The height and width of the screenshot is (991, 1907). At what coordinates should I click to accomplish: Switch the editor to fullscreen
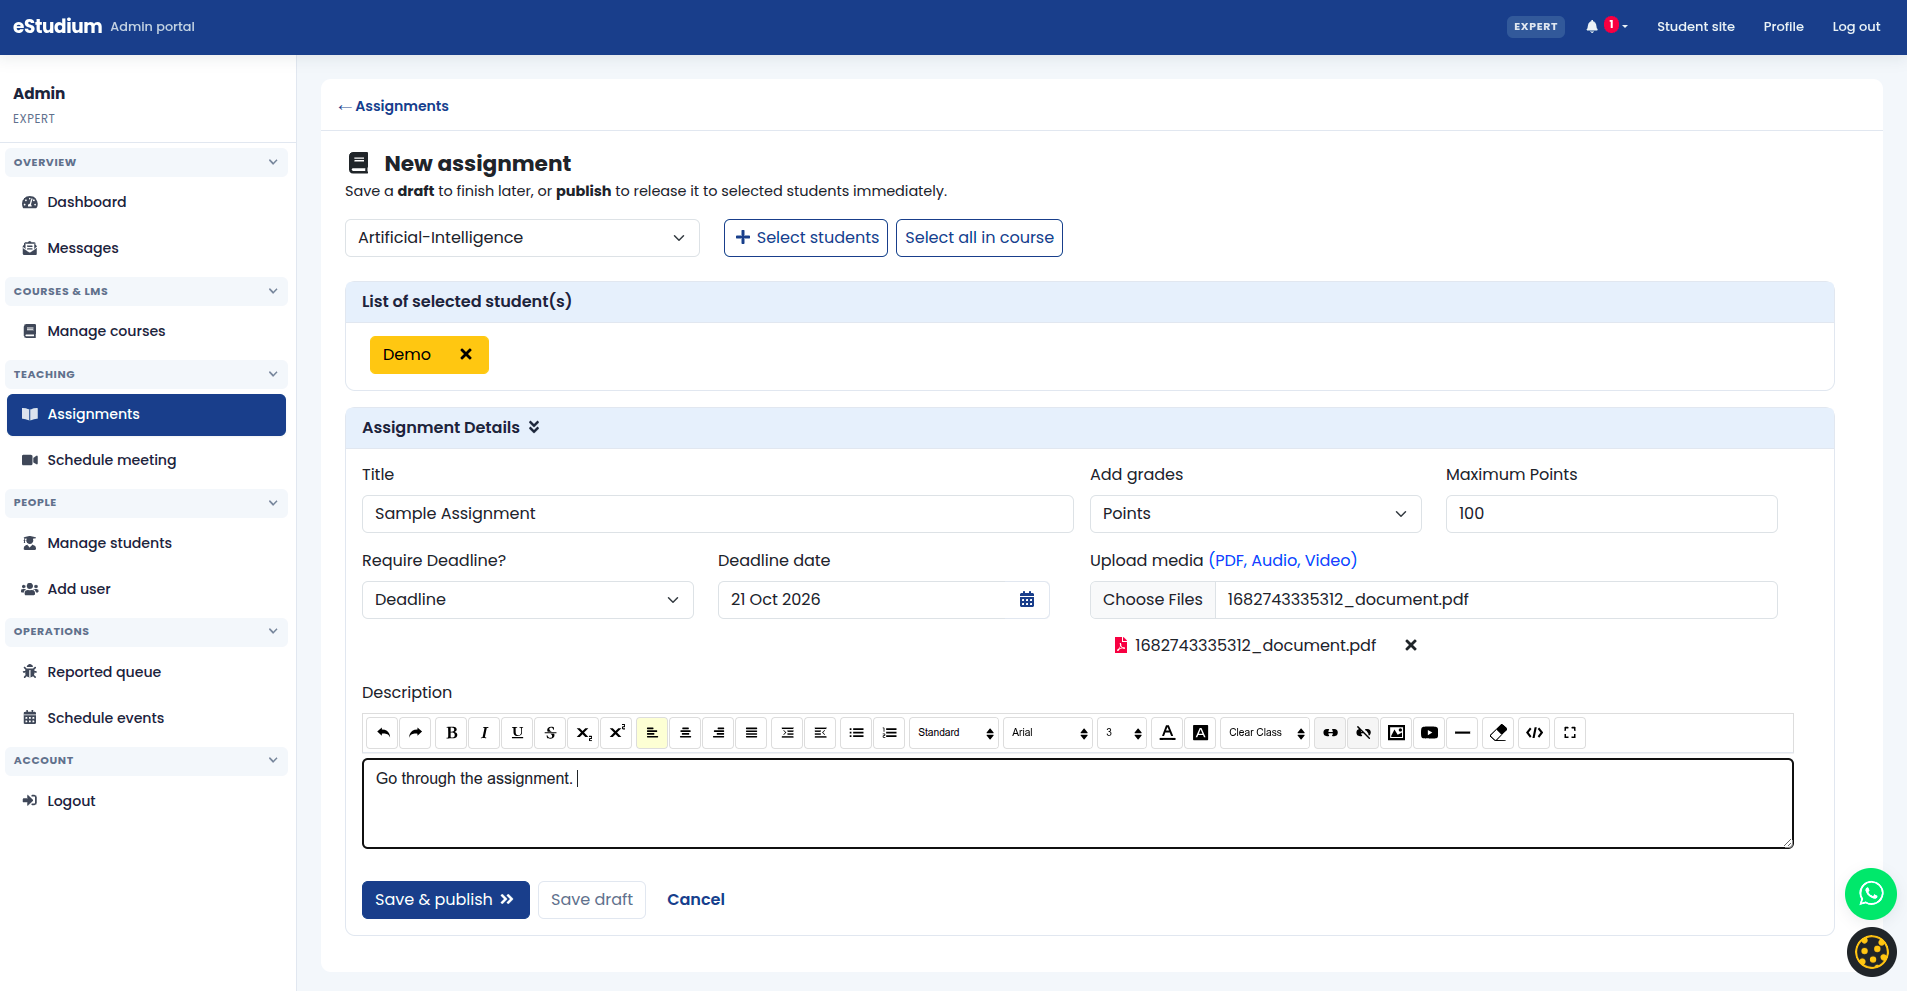coord(1570,733)
